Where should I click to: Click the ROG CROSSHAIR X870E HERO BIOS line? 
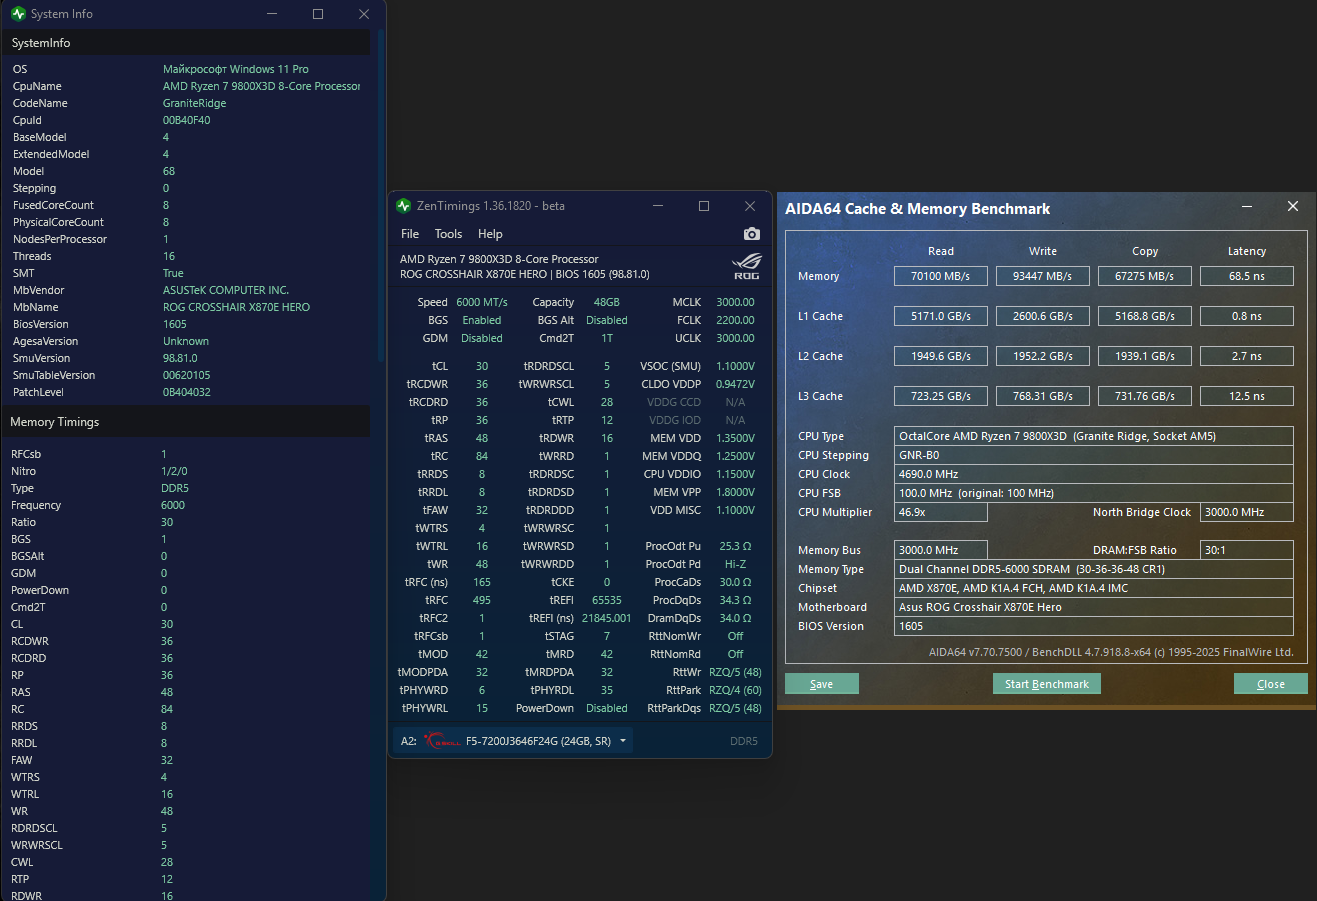525,274
